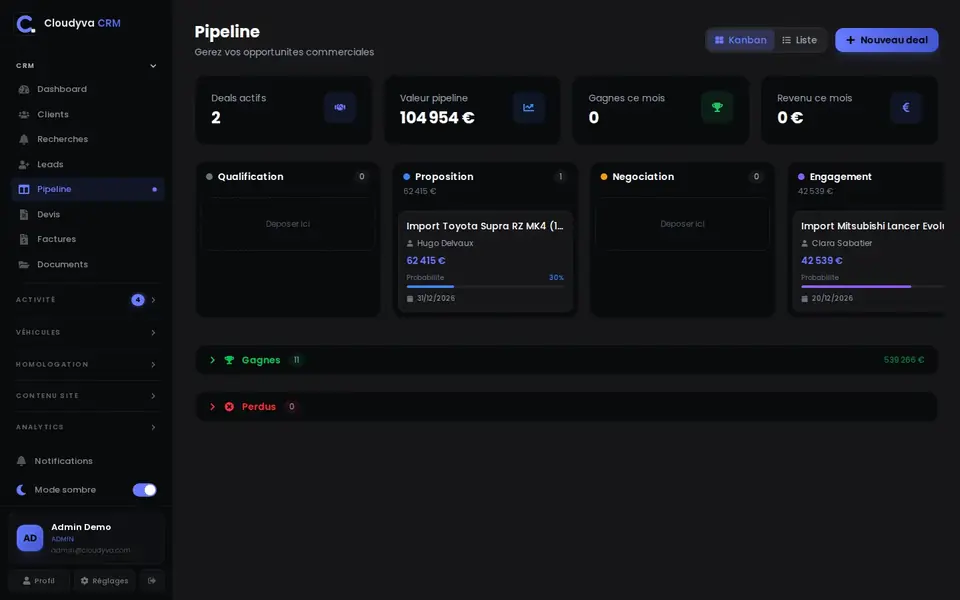
Task: Open Réglages settings
Action: pyautogui.click(x=104, y=580)
